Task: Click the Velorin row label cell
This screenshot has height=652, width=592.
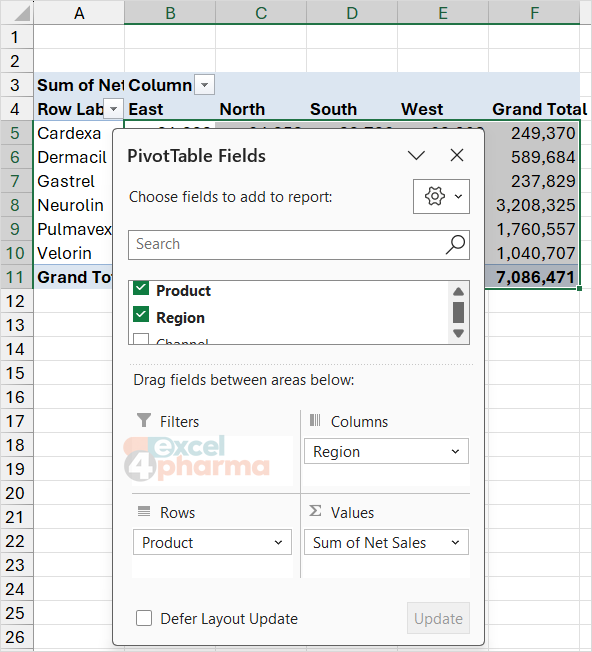Action: [x=73, y=253]
